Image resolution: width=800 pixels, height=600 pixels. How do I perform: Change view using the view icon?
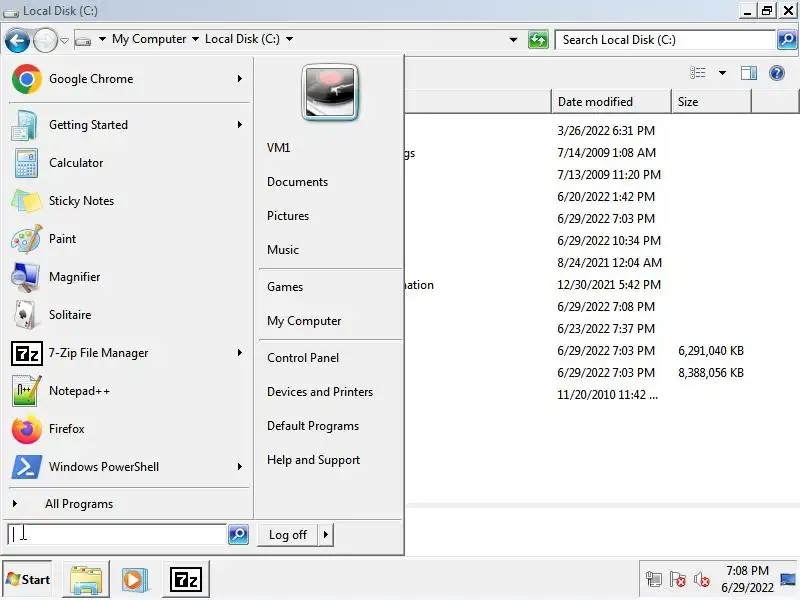click(697, 73)
